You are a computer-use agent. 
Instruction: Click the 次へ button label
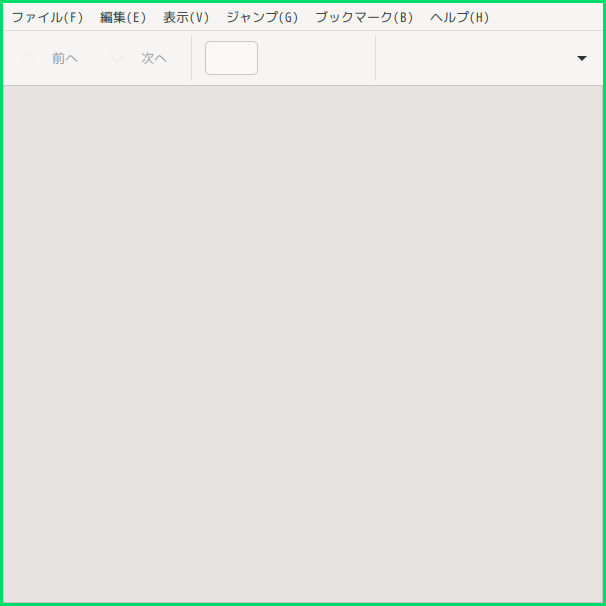154,58
